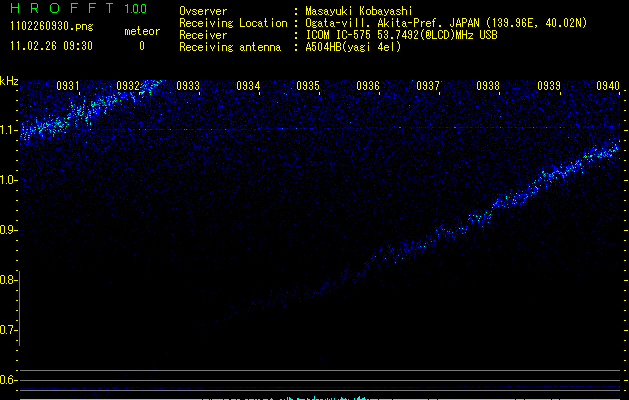
Task: Click the observer name Masayuki Kobayashi
Action: (359, 11)
